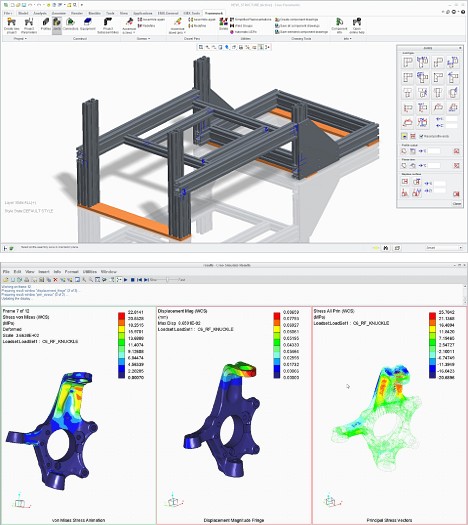Image resolution: width=468 pixels, height=525 pixels.
Task: Select the Profiles tool in ribbon
Action: (46, 24)
